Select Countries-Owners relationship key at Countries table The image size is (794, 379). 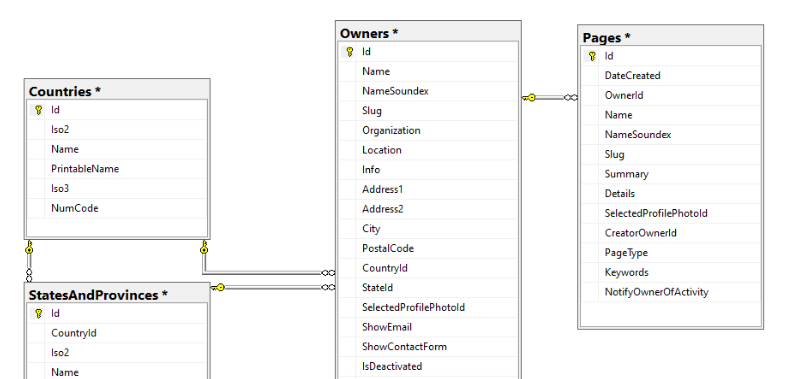pyautogui.click(x=204, y=247)
